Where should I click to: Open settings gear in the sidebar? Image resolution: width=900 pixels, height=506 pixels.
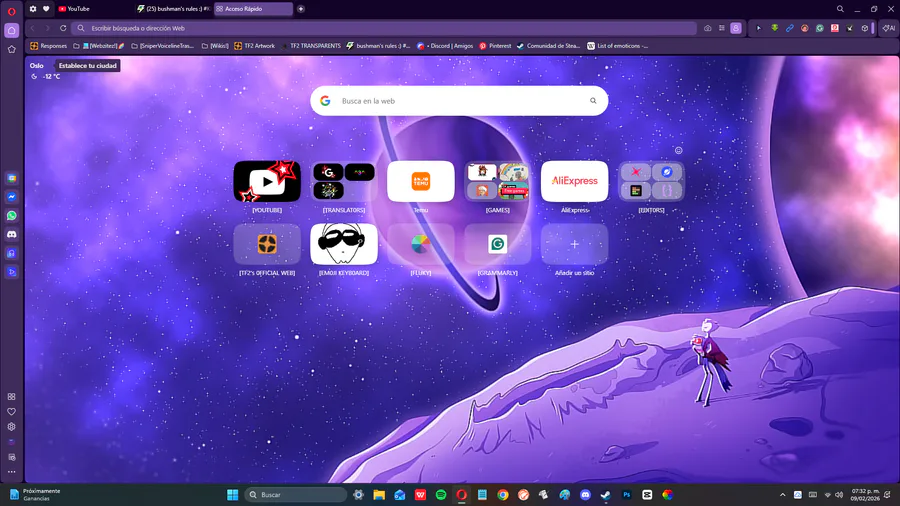(11, 427)
